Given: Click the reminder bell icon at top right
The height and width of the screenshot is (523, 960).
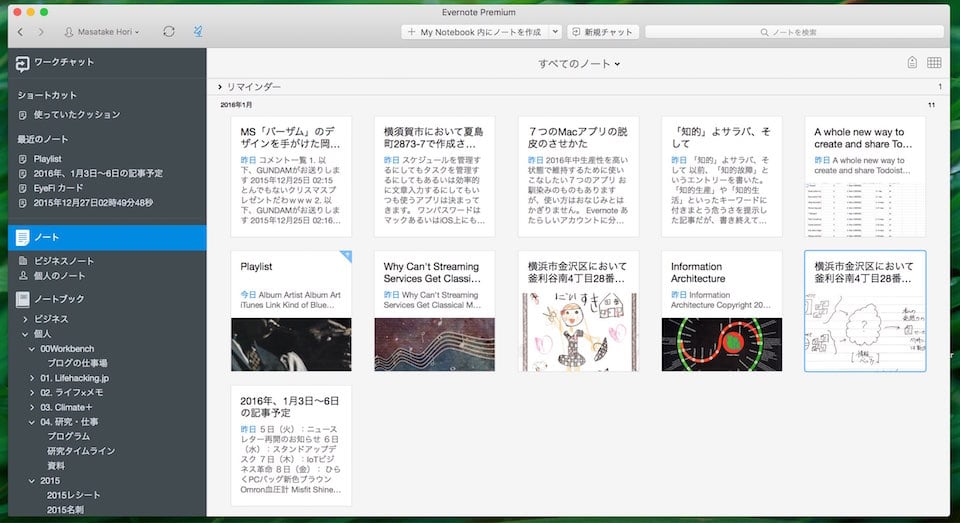Looking at the screenshot, I should 912,62.
